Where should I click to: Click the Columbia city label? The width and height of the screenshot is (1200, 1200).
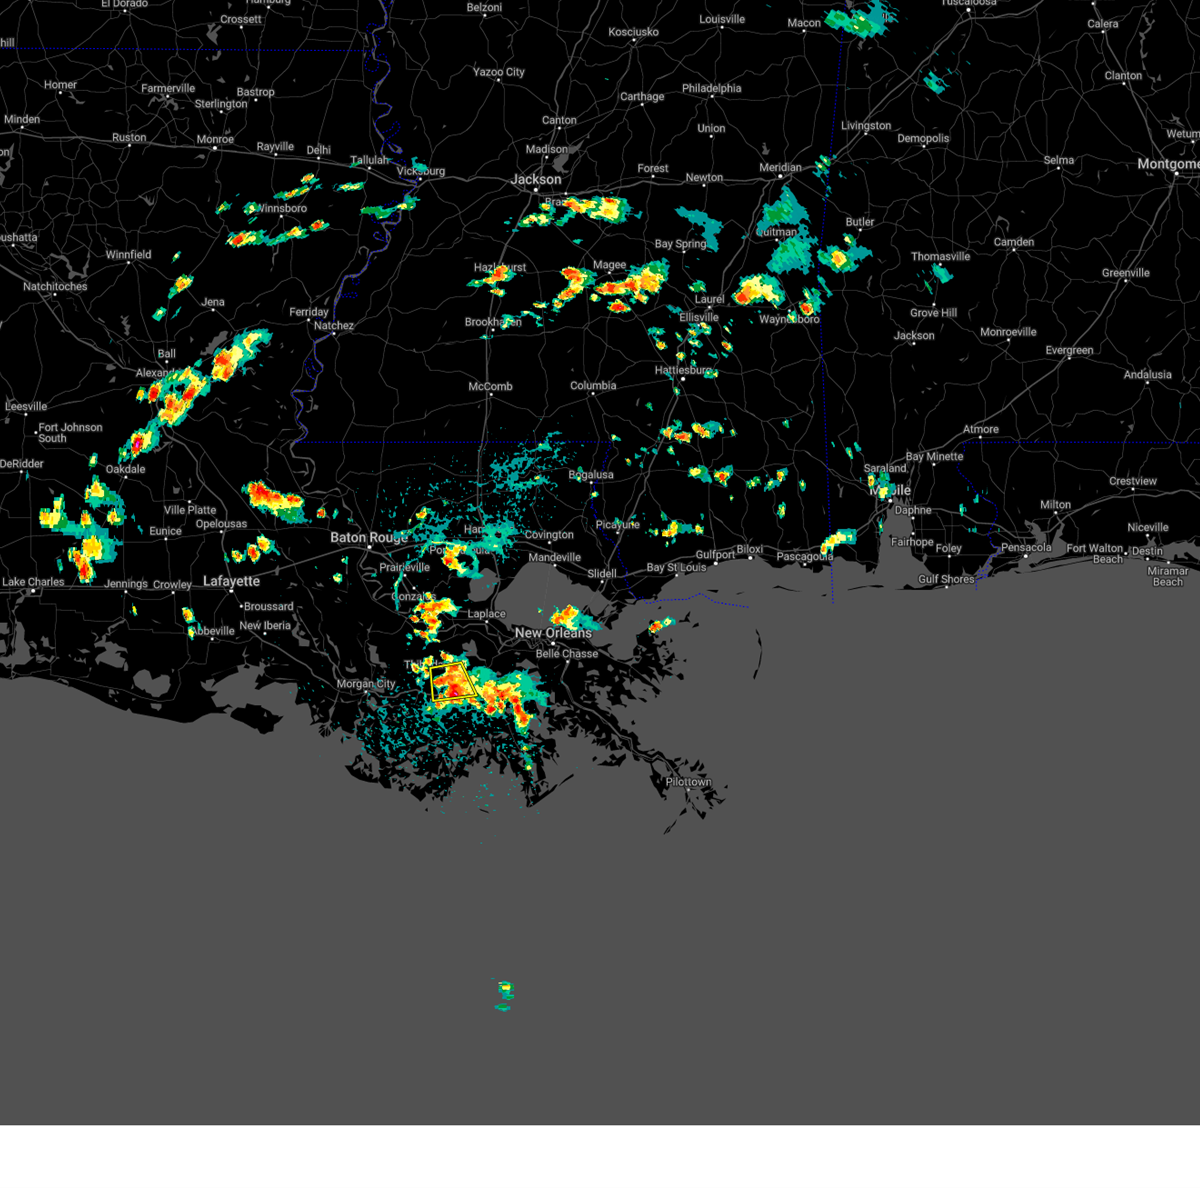coord(593,386)
